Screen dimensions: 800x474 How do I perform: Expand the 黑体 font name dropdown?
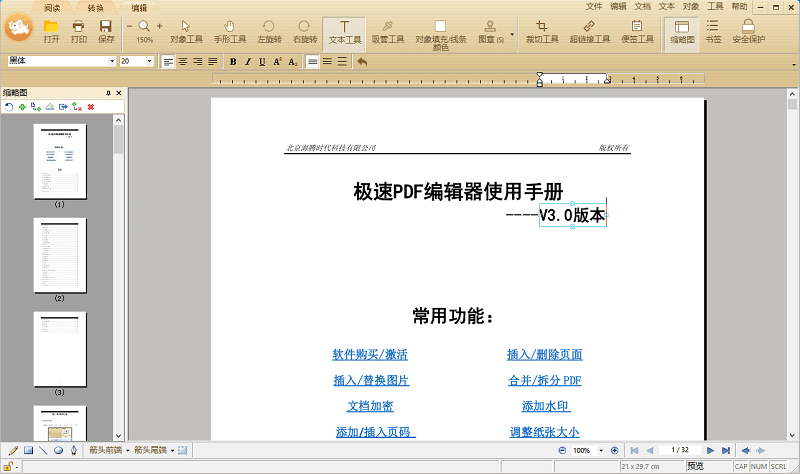click(112, 61)
